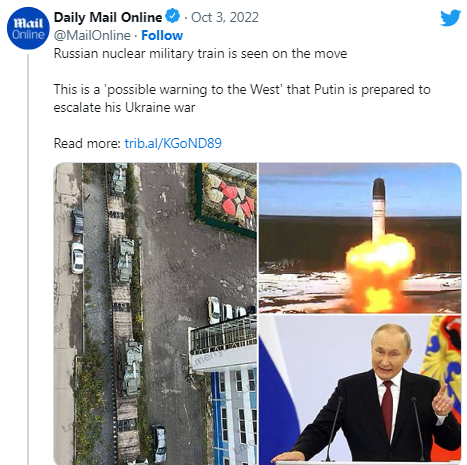Open the Daily Mail Online display name
Image resolution: width=467 pixels, height=465 pixels.
(108, 17)
